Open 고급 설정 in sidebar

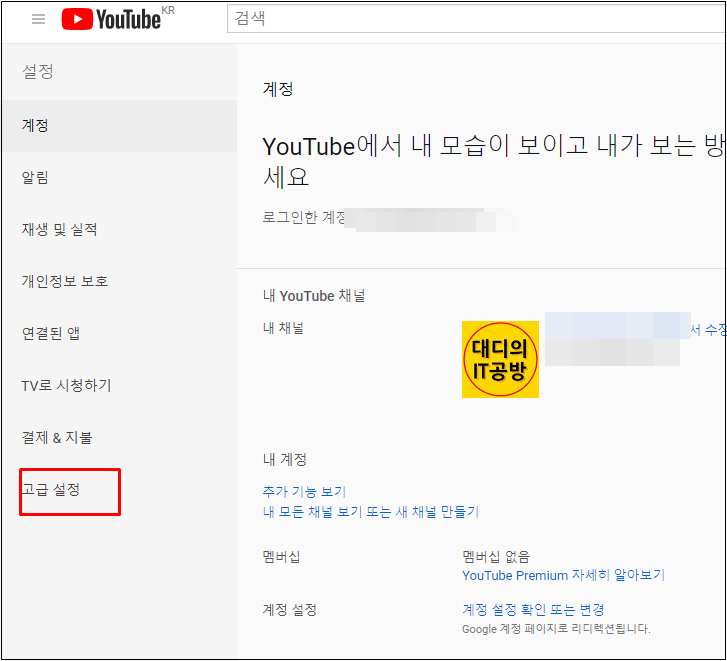(120, 489)
